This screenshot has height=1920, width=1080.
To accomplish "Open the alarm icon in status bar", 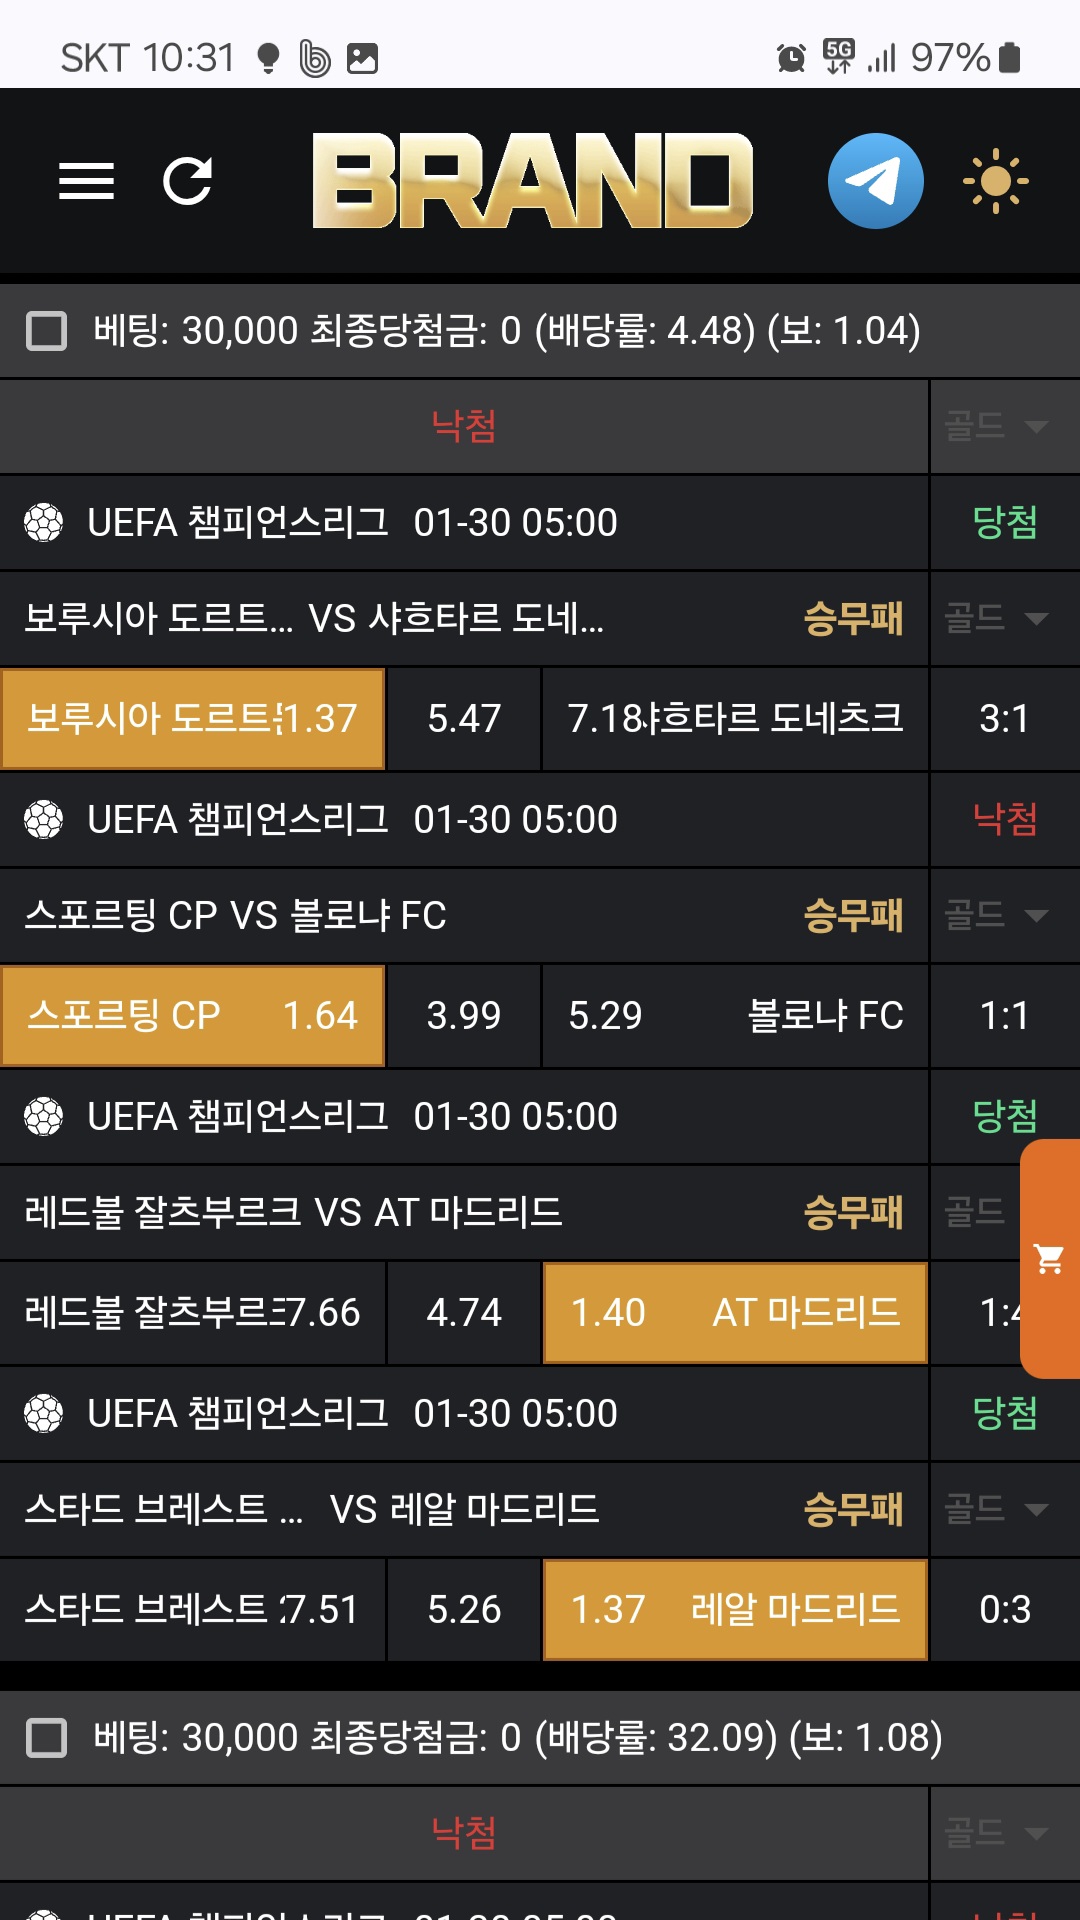I will pos(791,58).
